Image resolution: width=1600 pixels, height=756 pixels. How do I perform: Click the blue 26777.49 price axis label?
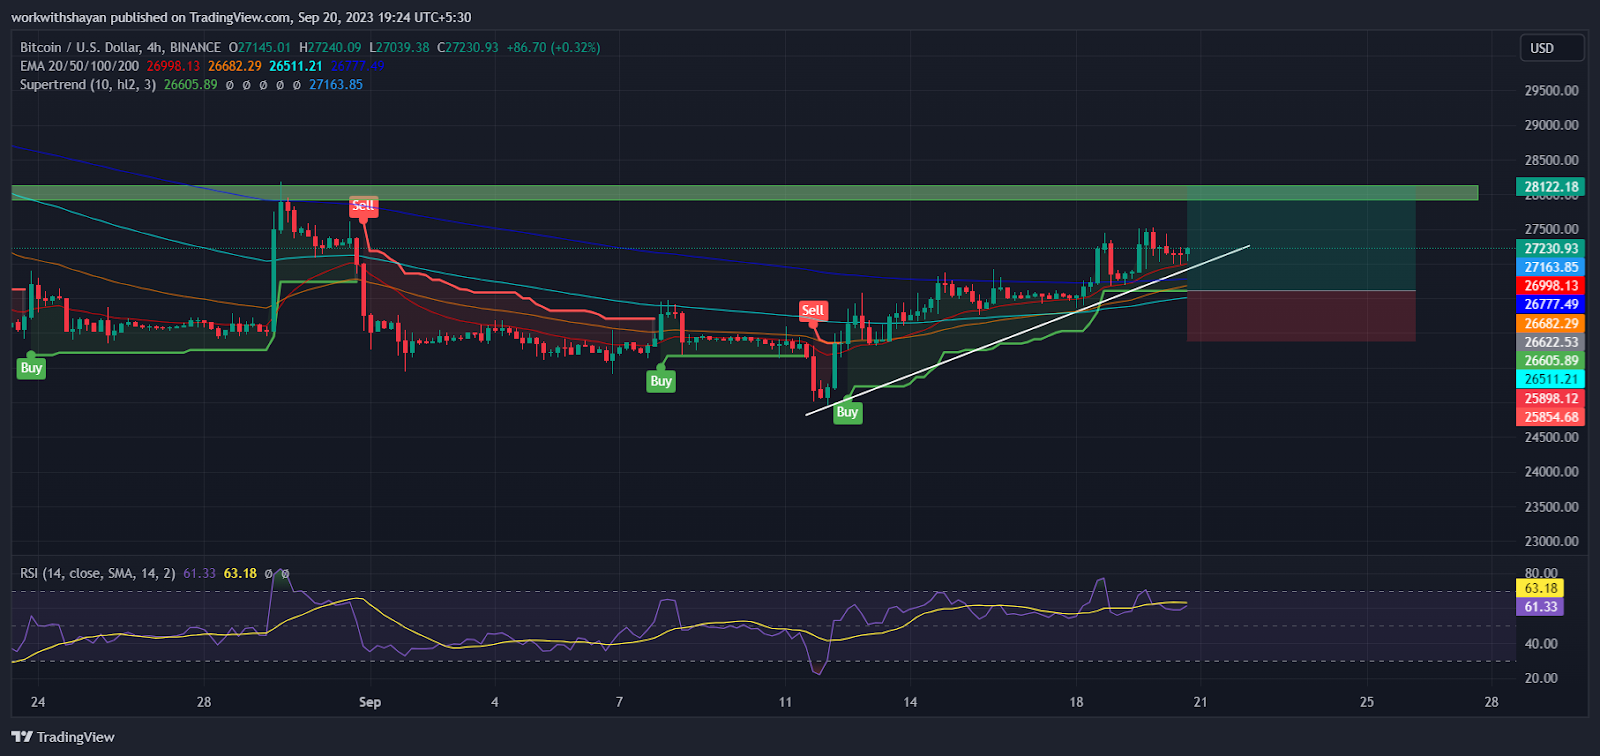point(1551,305)
